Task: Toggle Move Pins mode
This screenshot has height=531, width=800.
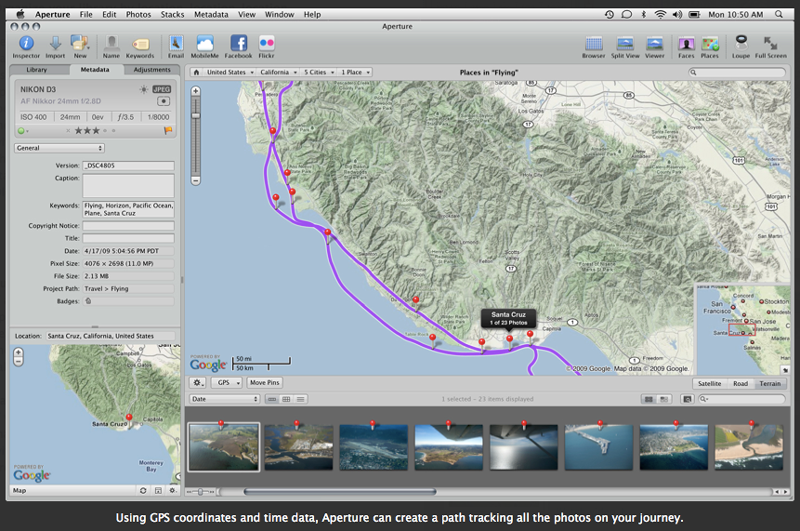Action: tap(265, 383)
